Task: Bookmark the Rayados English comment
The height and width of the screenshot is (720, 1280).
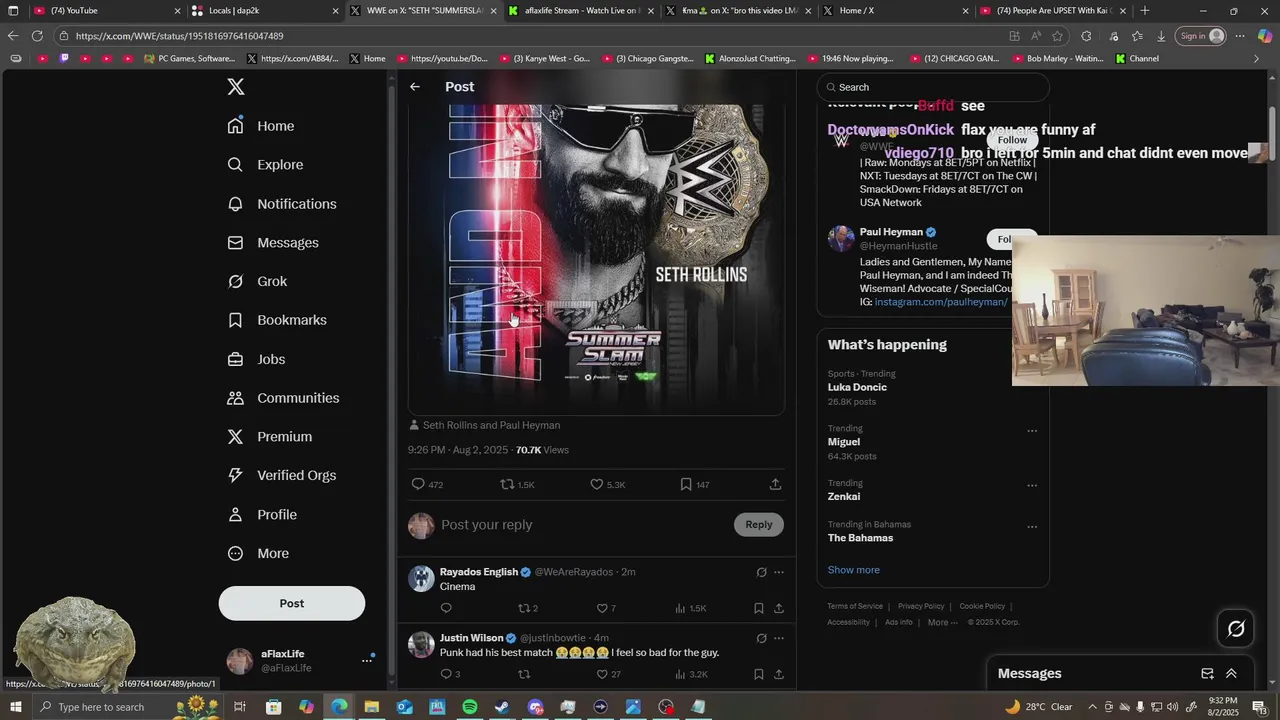Action: coord(759,608)
